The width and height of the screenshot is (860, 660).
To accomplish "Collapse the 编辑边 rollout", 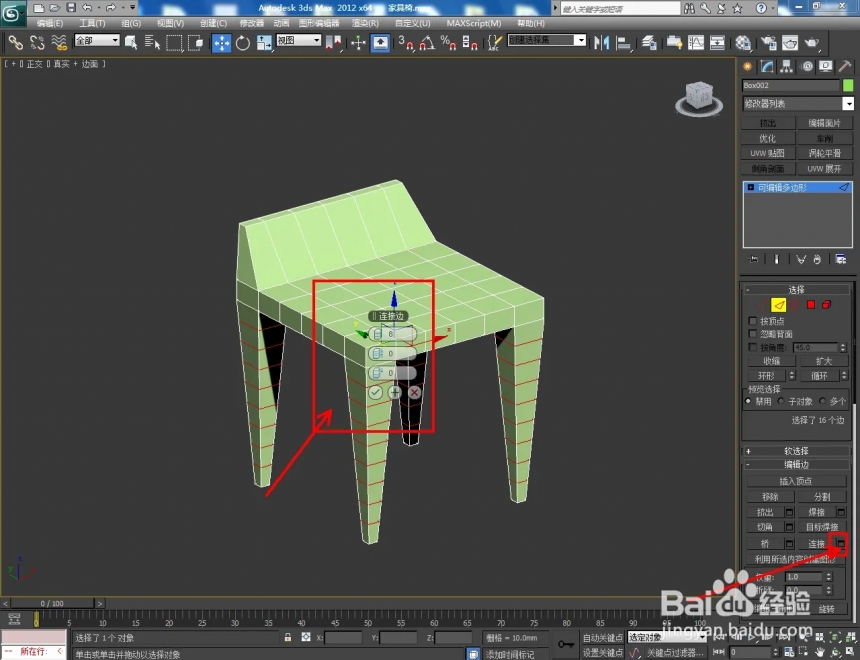I will point(796,465).
